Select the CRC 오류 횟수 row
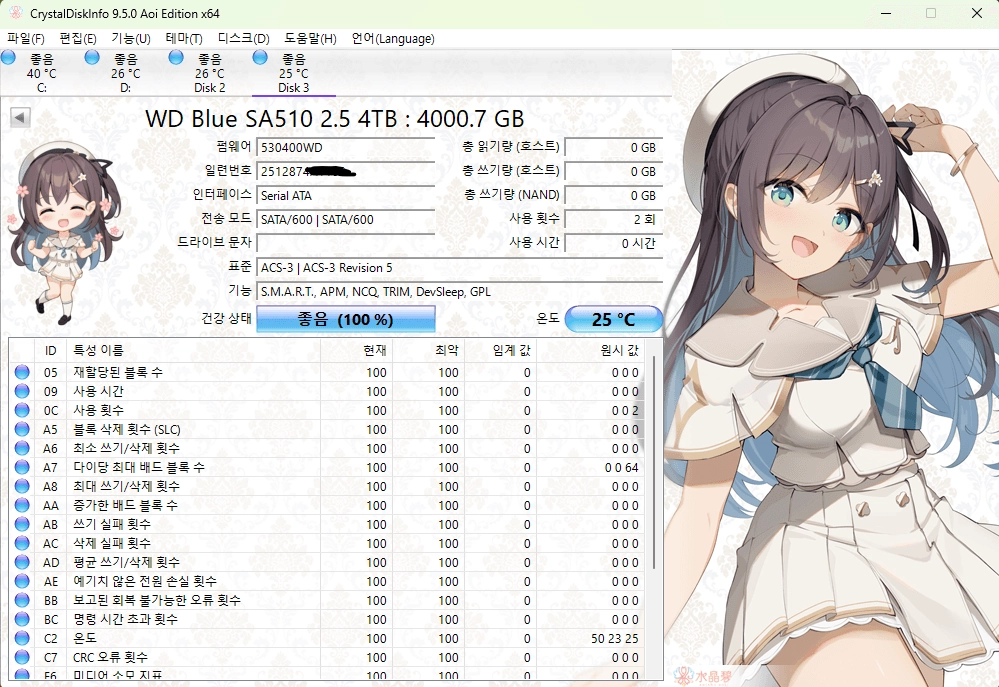Screen dimensions: 999x687 point(327,657)
